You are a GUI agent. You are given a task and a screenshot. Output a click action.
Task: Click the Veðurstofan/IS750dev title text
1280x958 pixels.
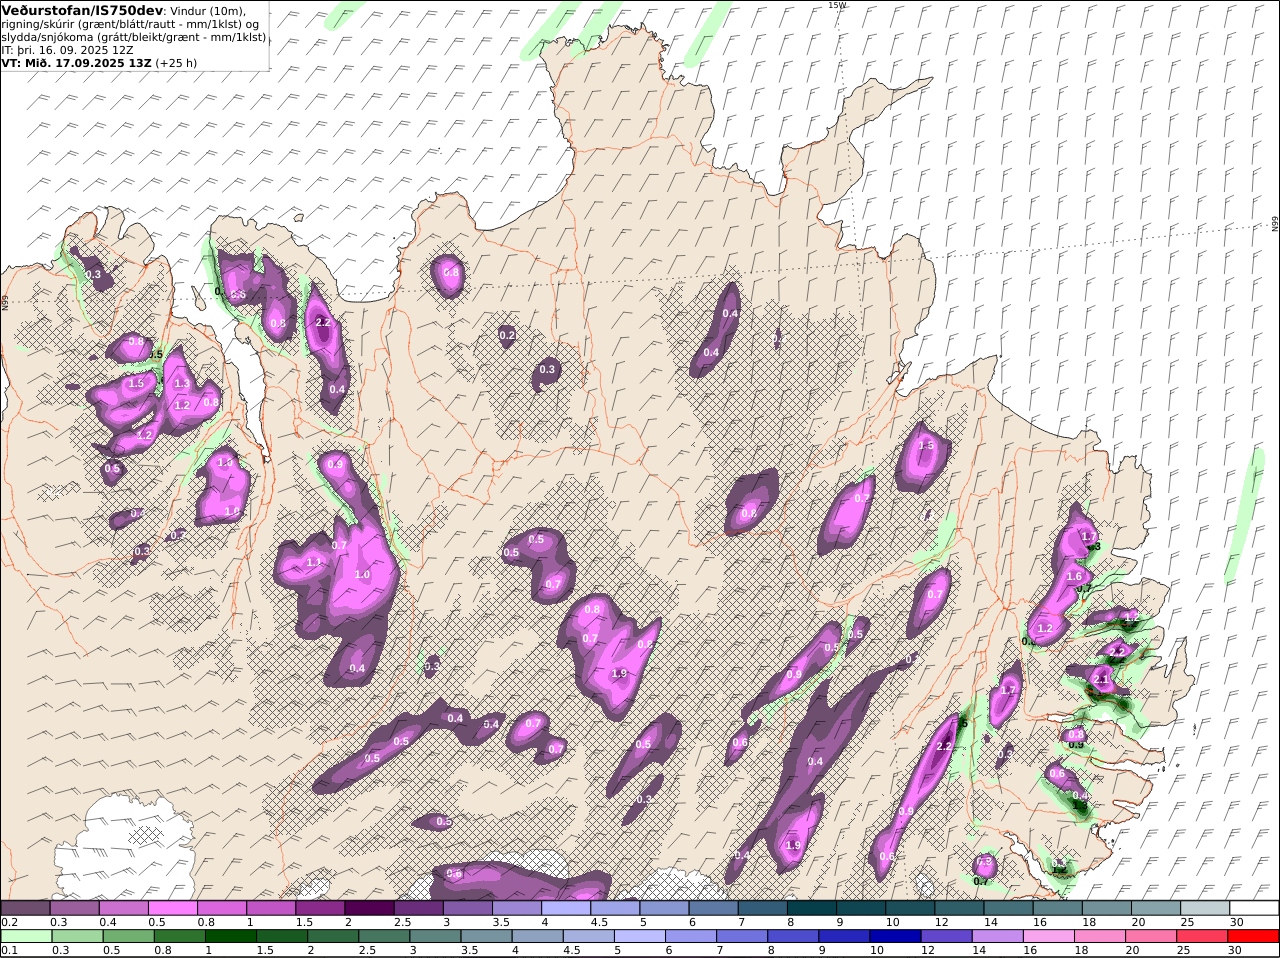coord(84,10)
